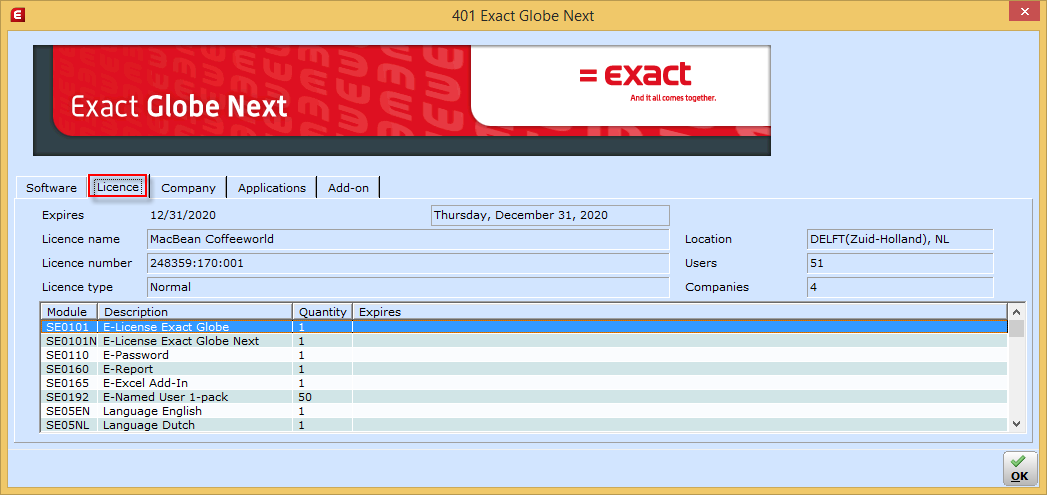Click the Licence number field

[x=408, y=263]
